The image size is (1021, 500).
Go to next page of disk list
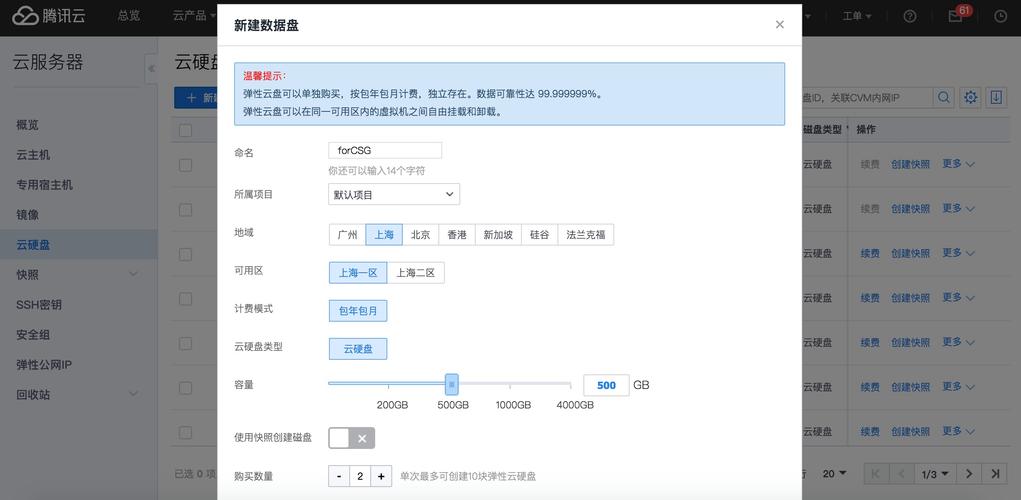coord(970,474)
